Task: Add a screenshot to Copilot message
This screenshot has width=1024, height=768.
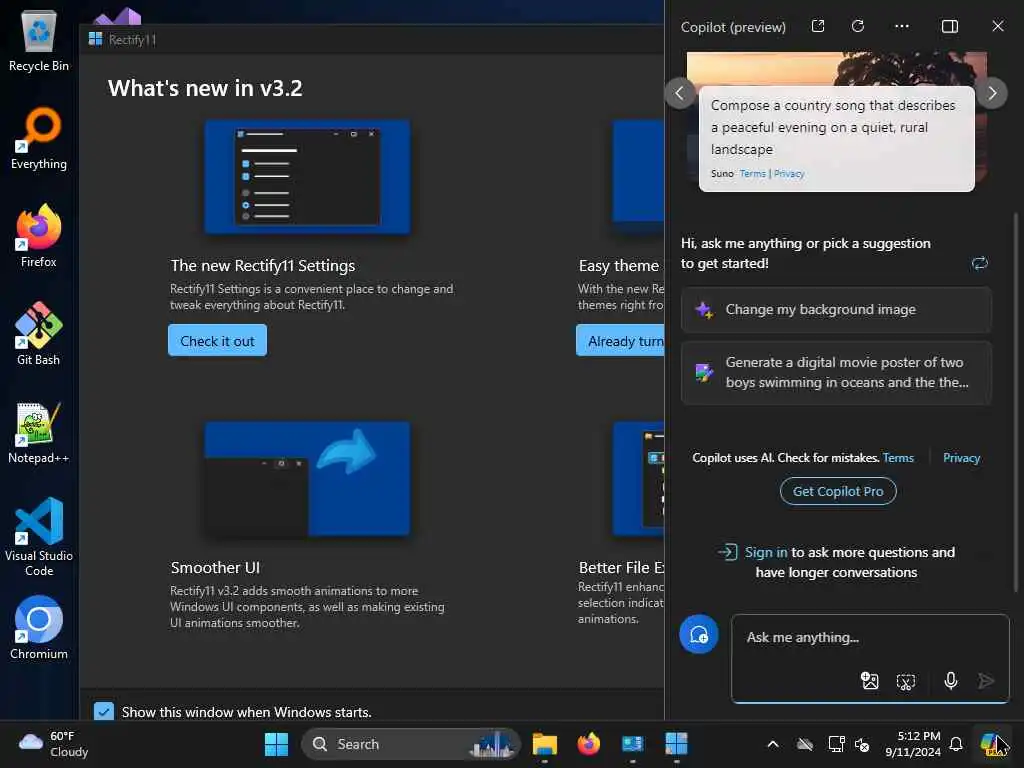Action: (906, 682)
